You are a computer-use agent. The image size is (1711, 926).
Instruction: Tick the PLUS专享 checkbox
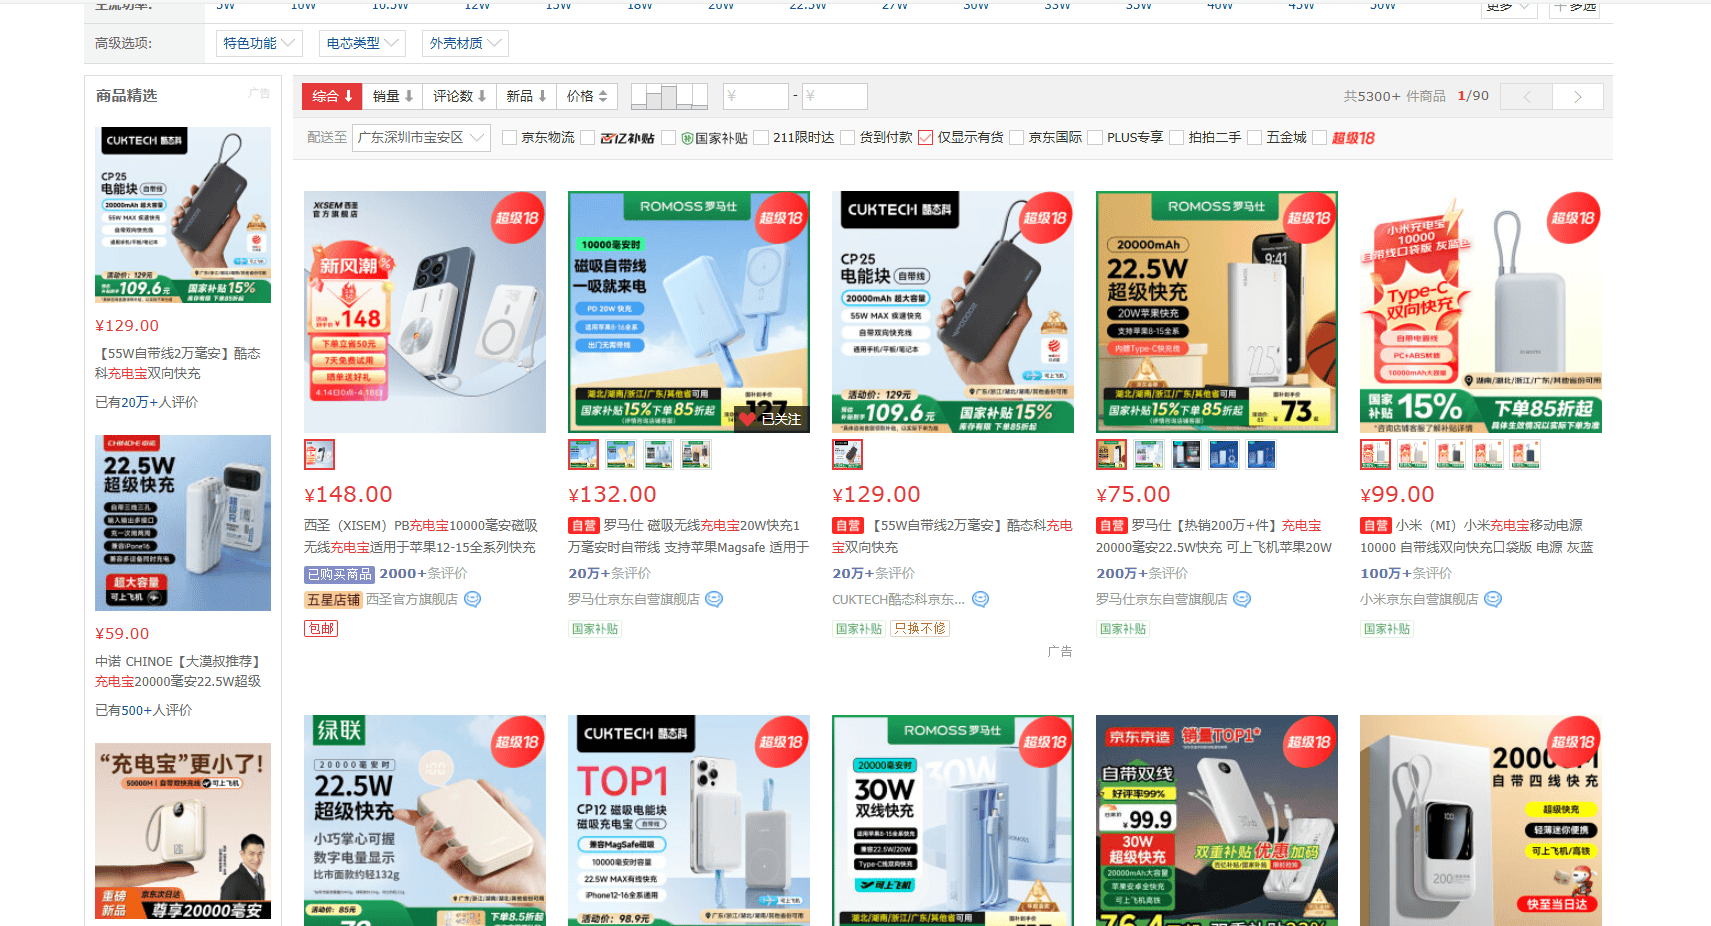[x=1095, y=138]
